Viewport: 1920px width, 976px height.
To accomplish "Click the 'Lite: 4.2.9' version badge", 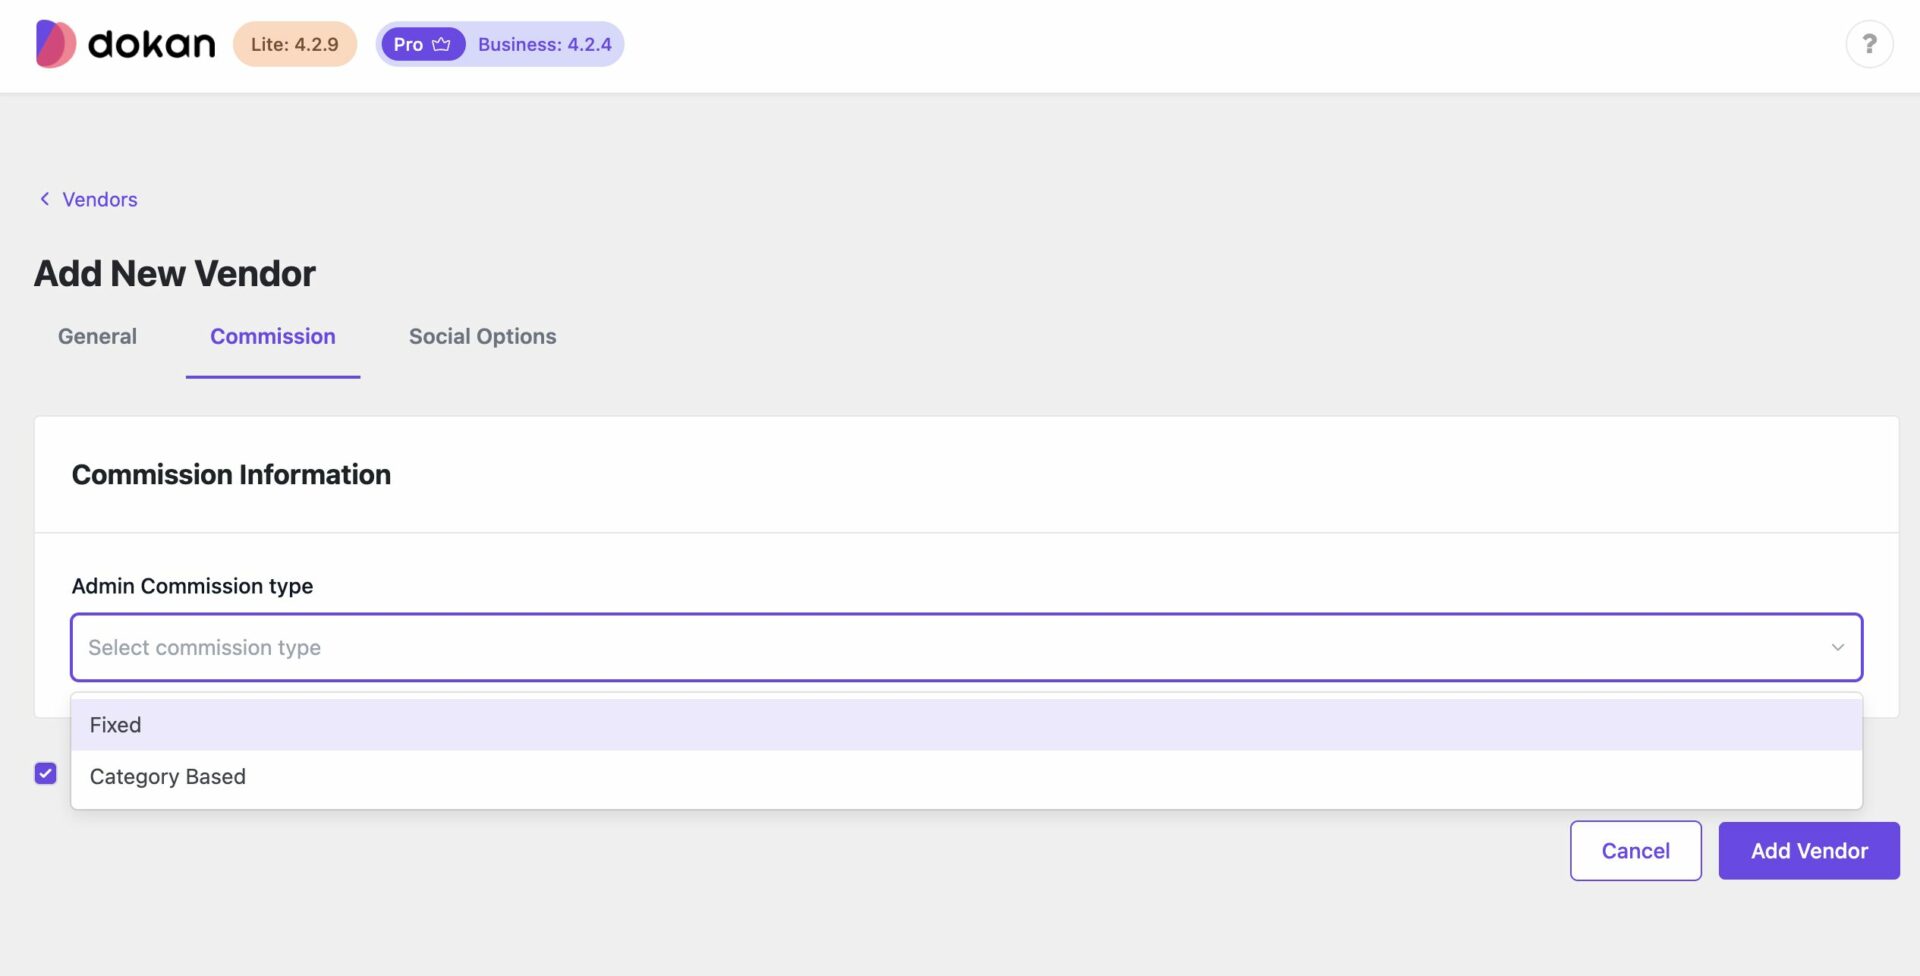I will 294,43.
